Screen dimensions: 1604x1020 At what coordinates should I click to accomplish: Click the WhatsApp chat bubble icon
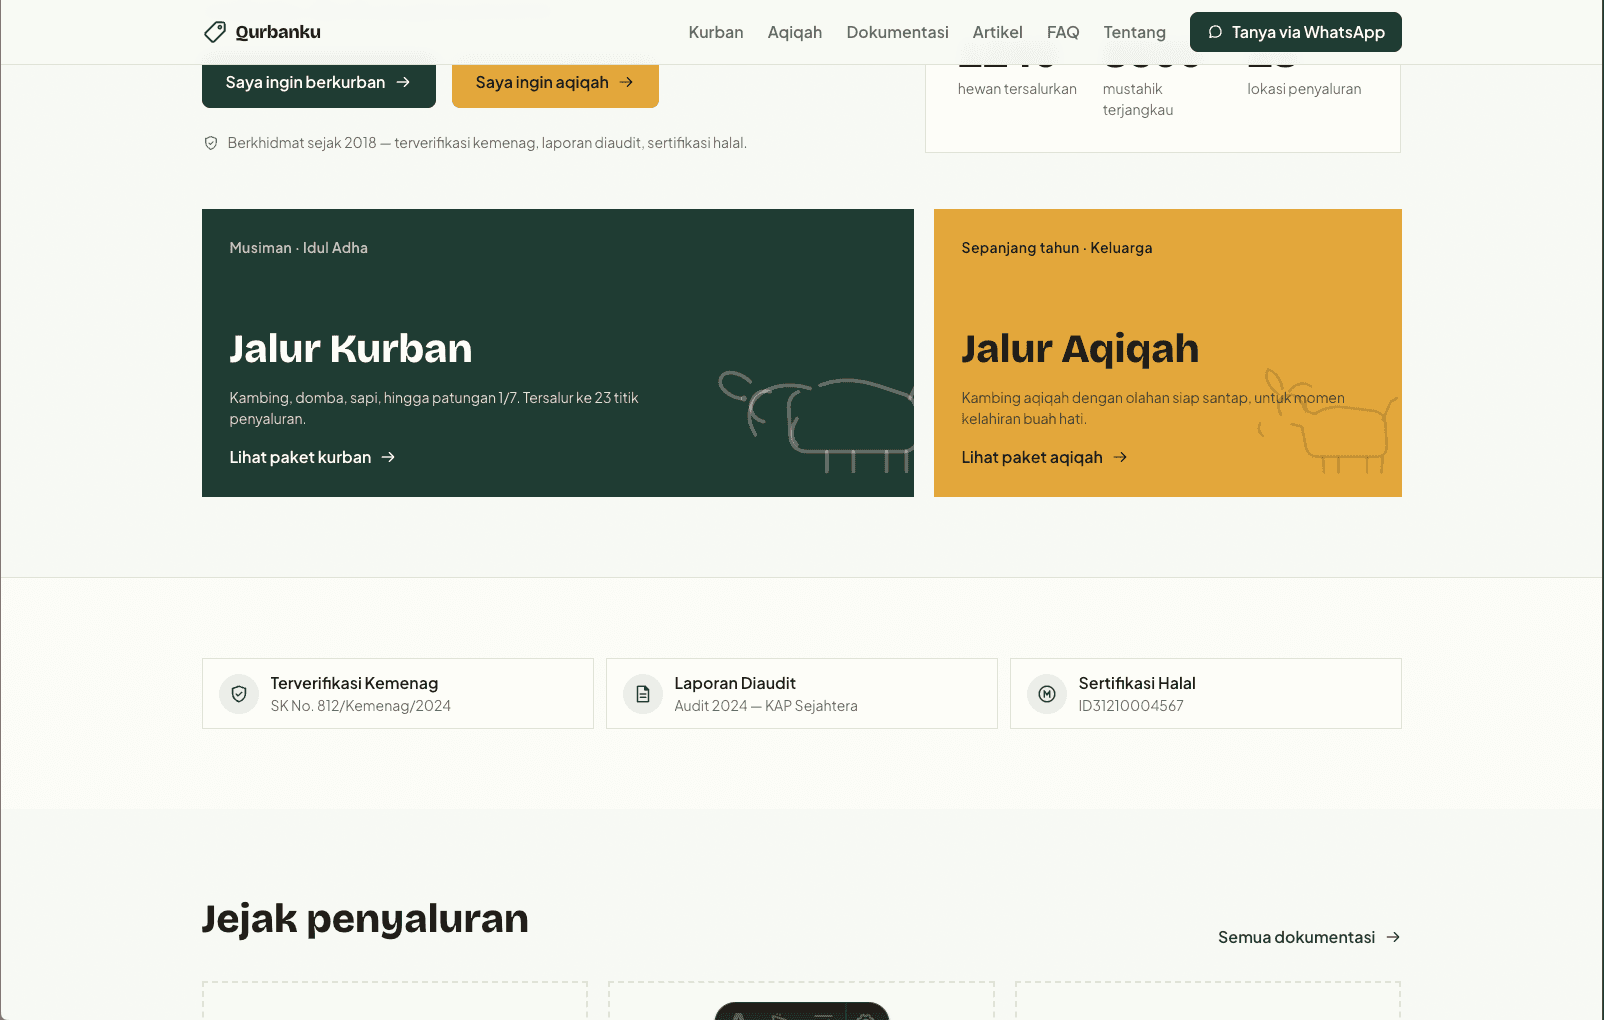click(x=1215, y=32)
